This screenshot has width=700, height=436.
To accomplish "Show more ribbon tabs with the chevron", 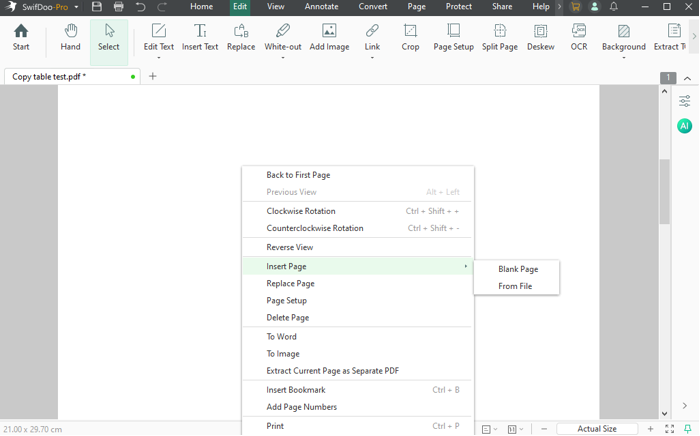I will tap(559, 7).
